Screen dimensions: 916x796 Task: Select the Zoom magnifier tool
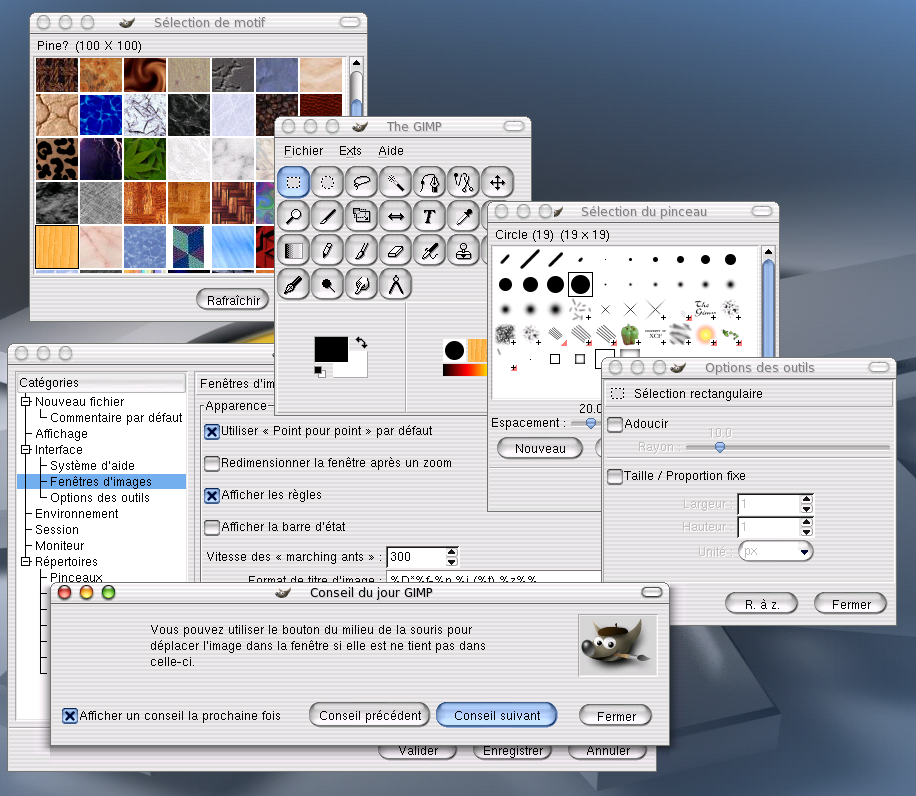(x=293, y=217)
